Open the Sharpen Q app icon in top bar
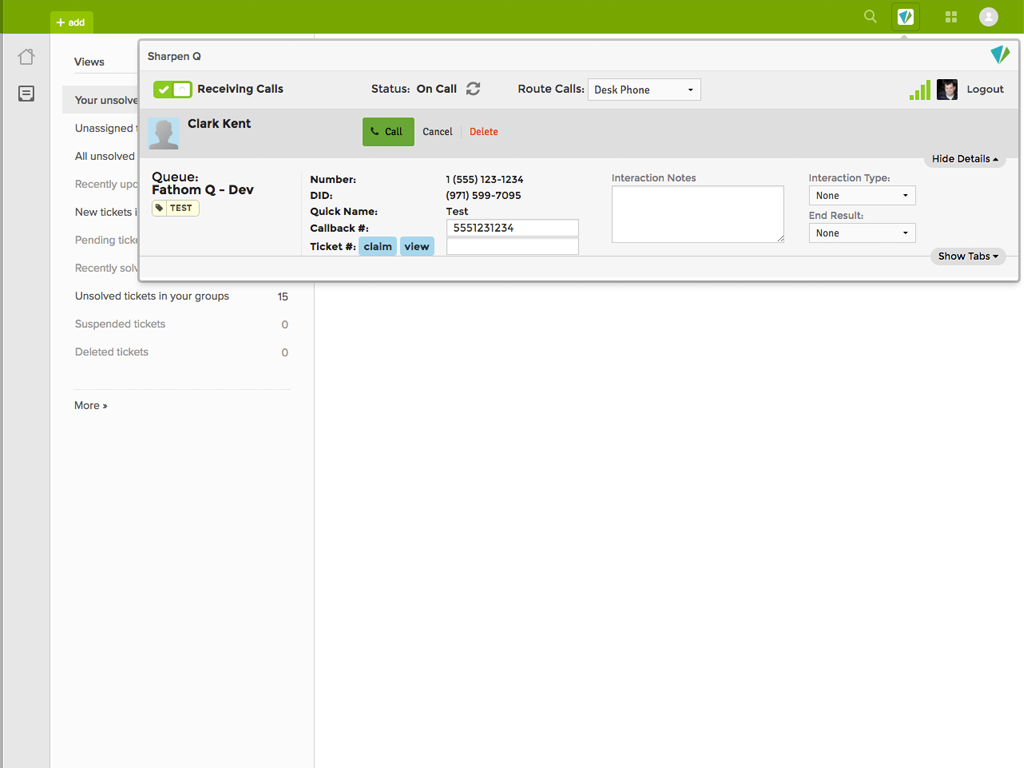Screen dimensions: 1024x768 pos(905,17)
